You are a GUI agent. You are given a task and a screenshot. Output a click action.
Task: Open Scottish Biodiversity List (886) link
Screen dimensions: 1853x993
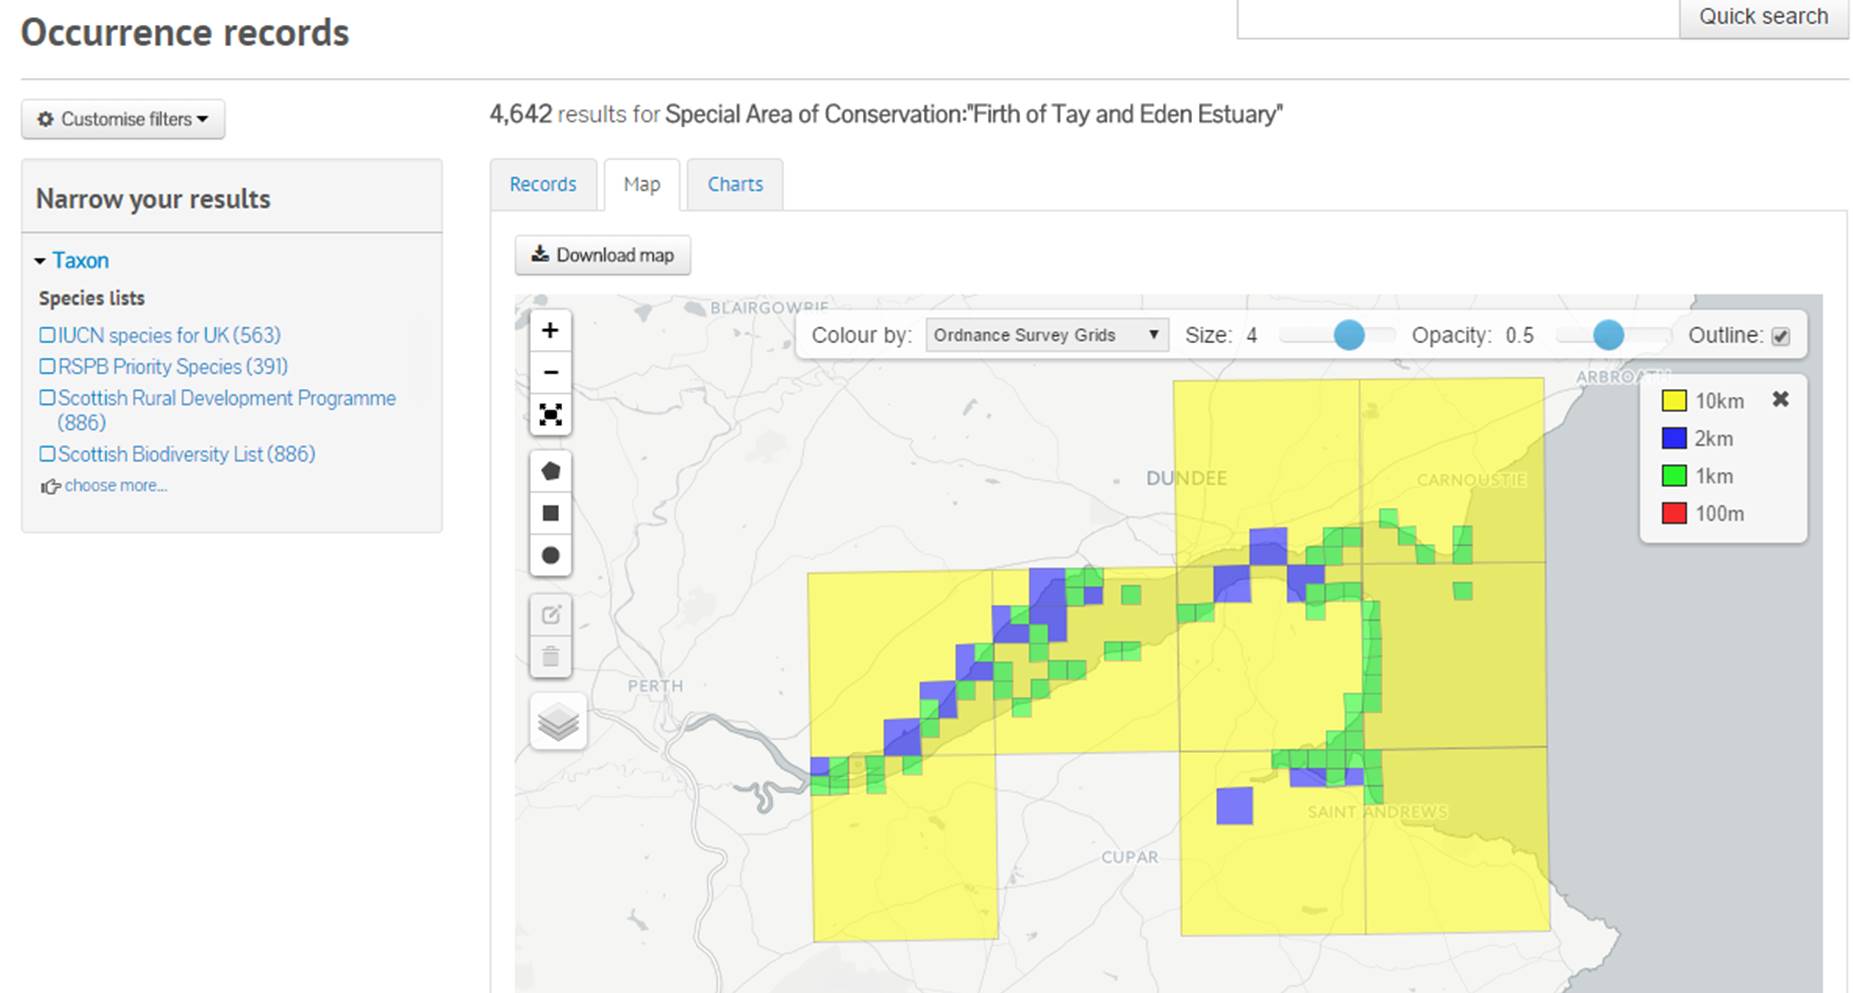coord(187,454)
